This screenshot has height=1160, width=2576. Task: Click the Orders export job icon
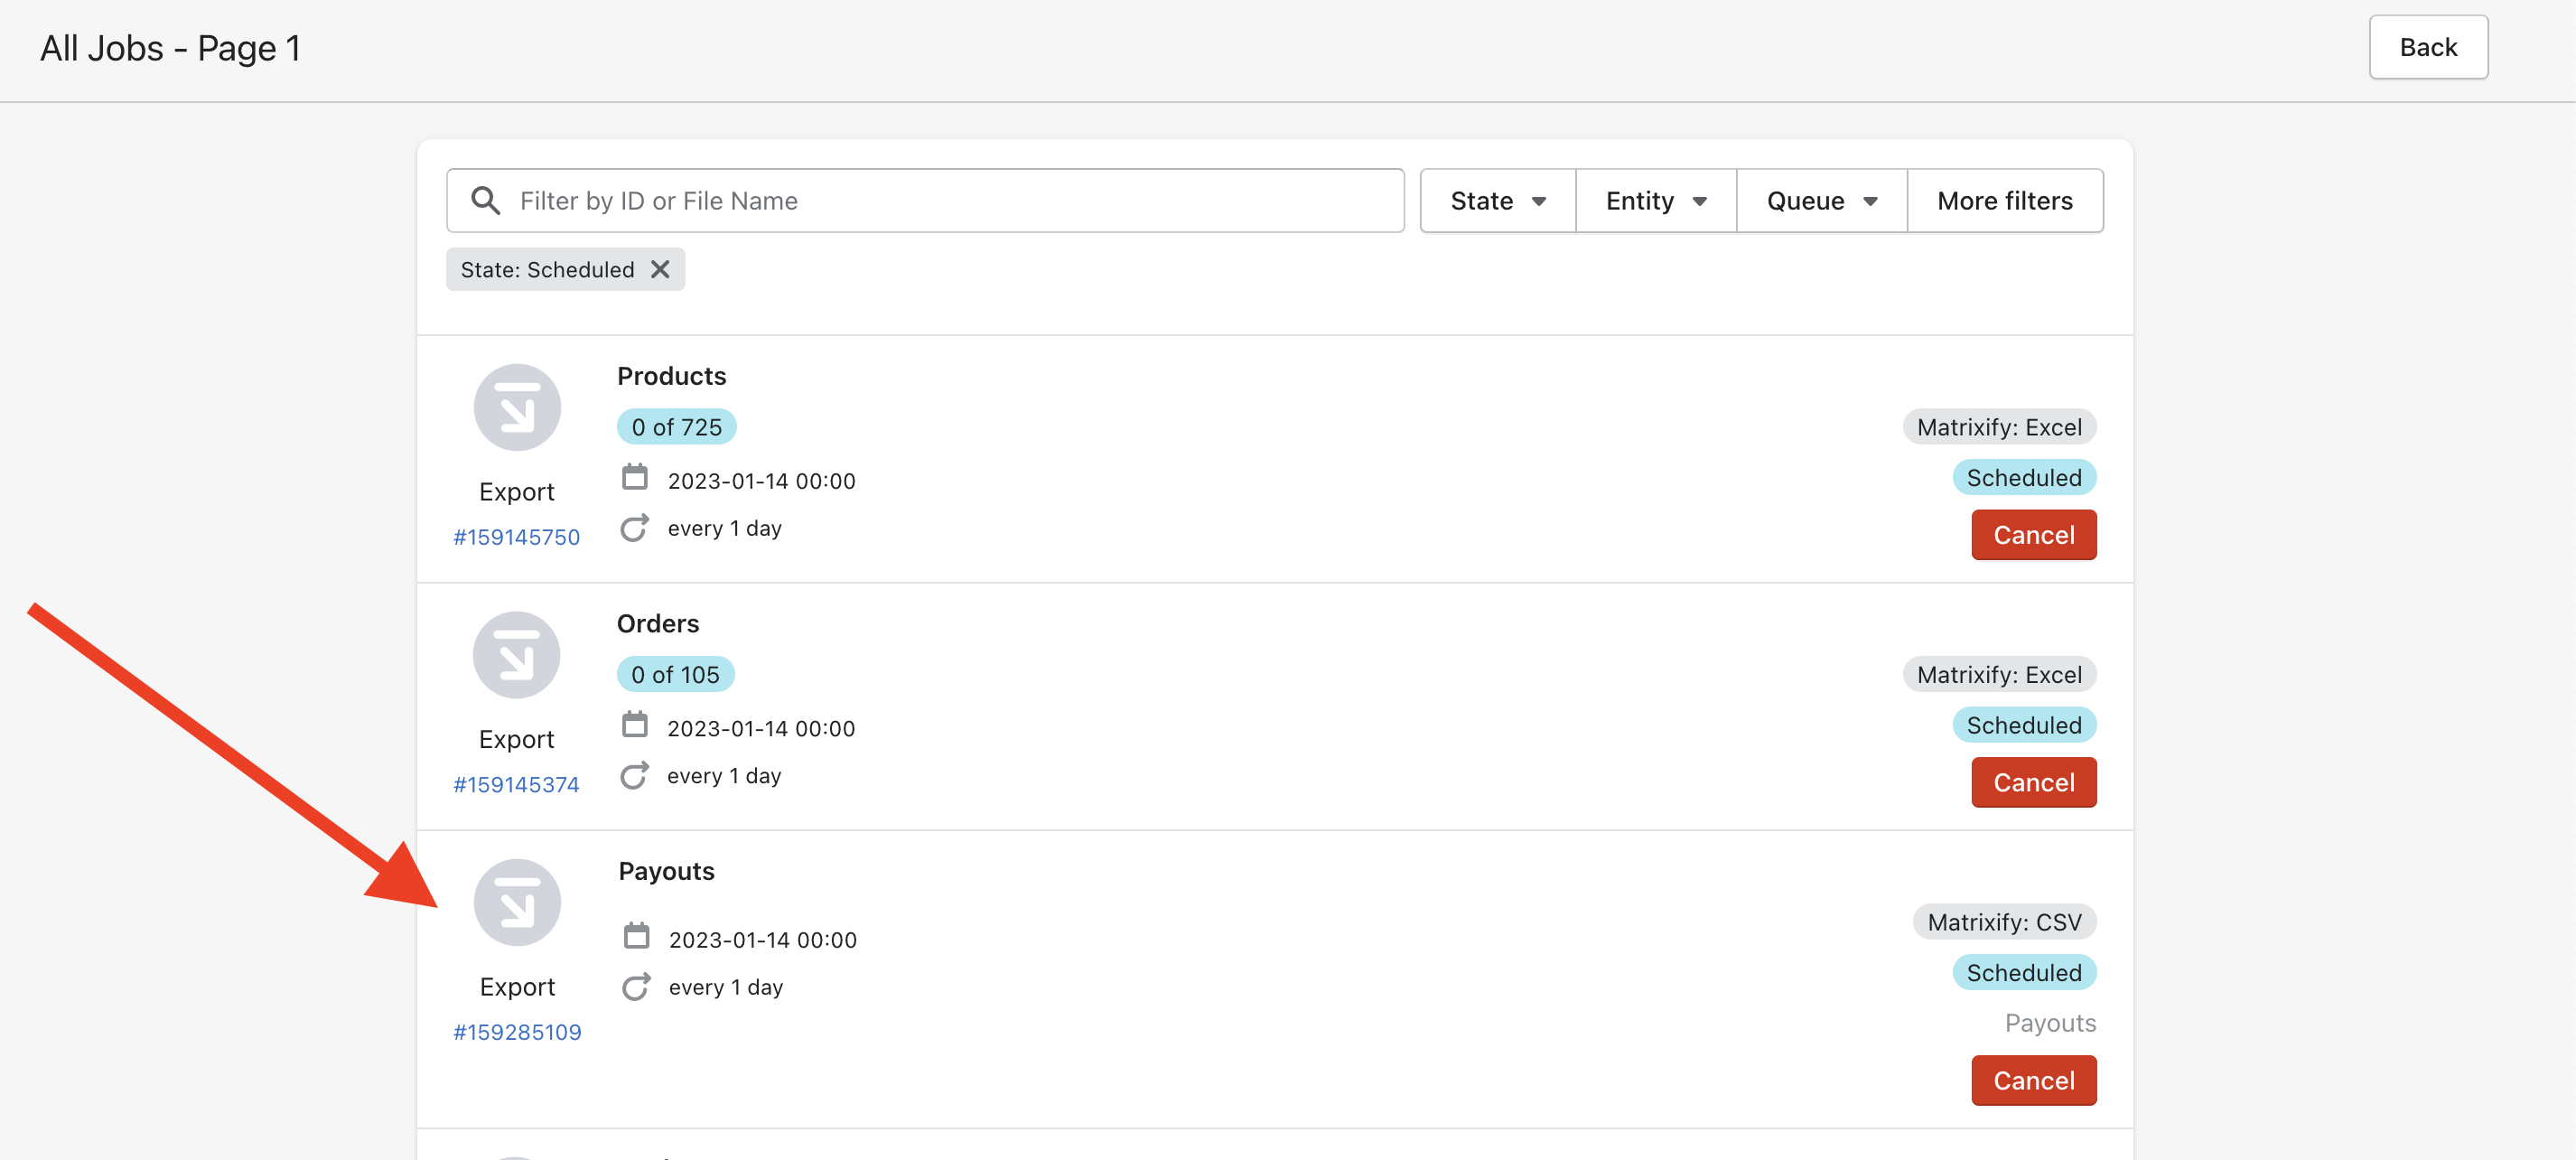[x=516, y=655]
